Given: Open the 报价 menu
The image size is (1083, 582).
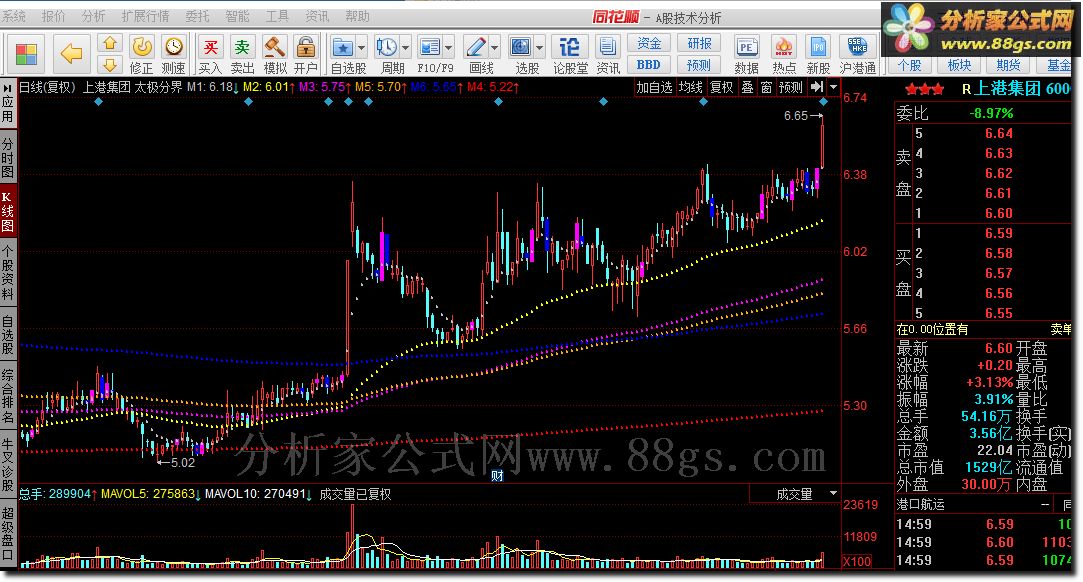Looking at the screenshot, I should point(53,16).
